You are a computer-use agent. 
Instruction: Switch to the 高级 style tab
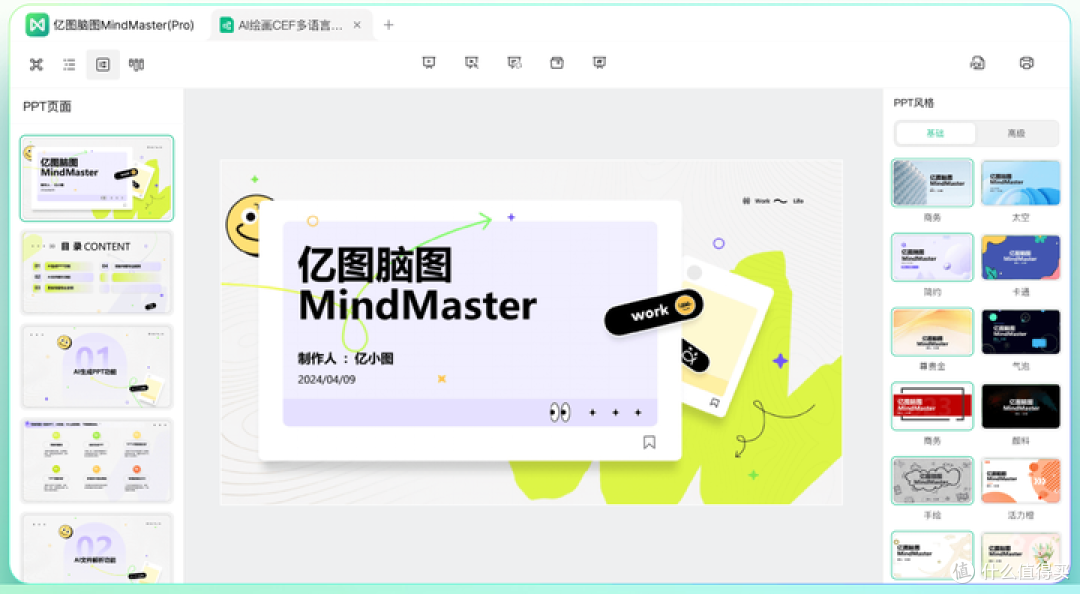(x=1017, y=134)
